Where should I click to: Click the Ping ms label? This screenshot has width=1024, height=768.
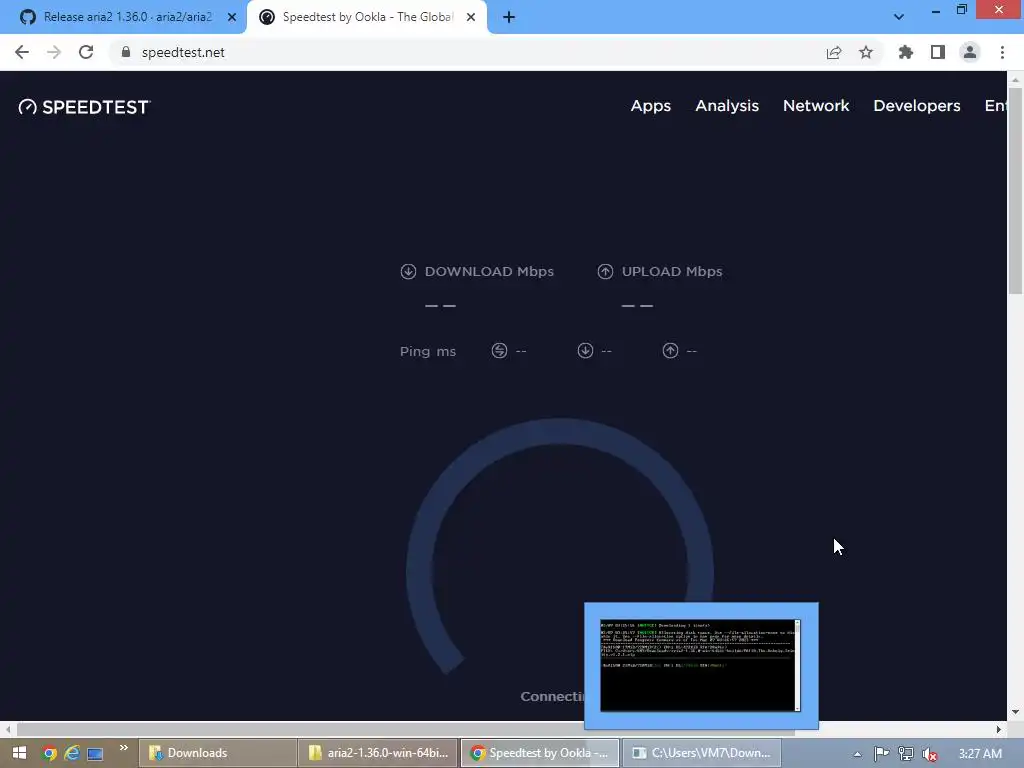(x=428, y=351)
